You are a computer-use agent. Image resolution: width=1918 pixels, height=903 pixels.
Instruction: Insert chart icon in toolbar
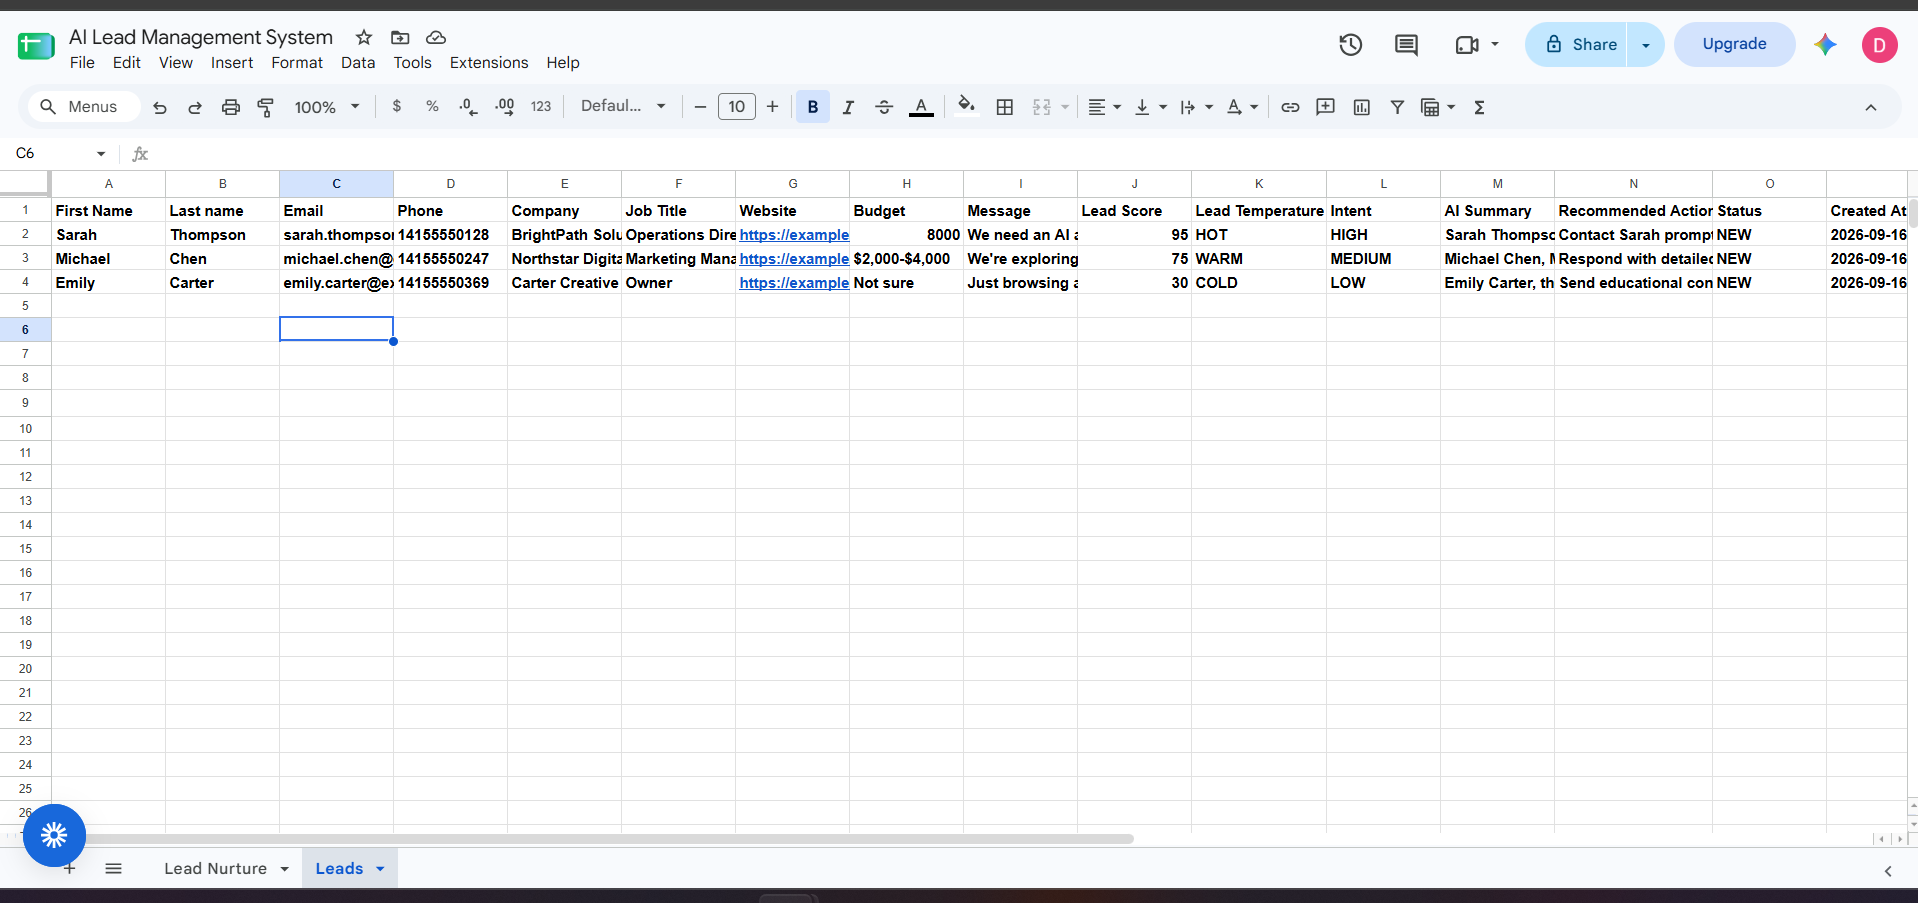[1362, 107]
